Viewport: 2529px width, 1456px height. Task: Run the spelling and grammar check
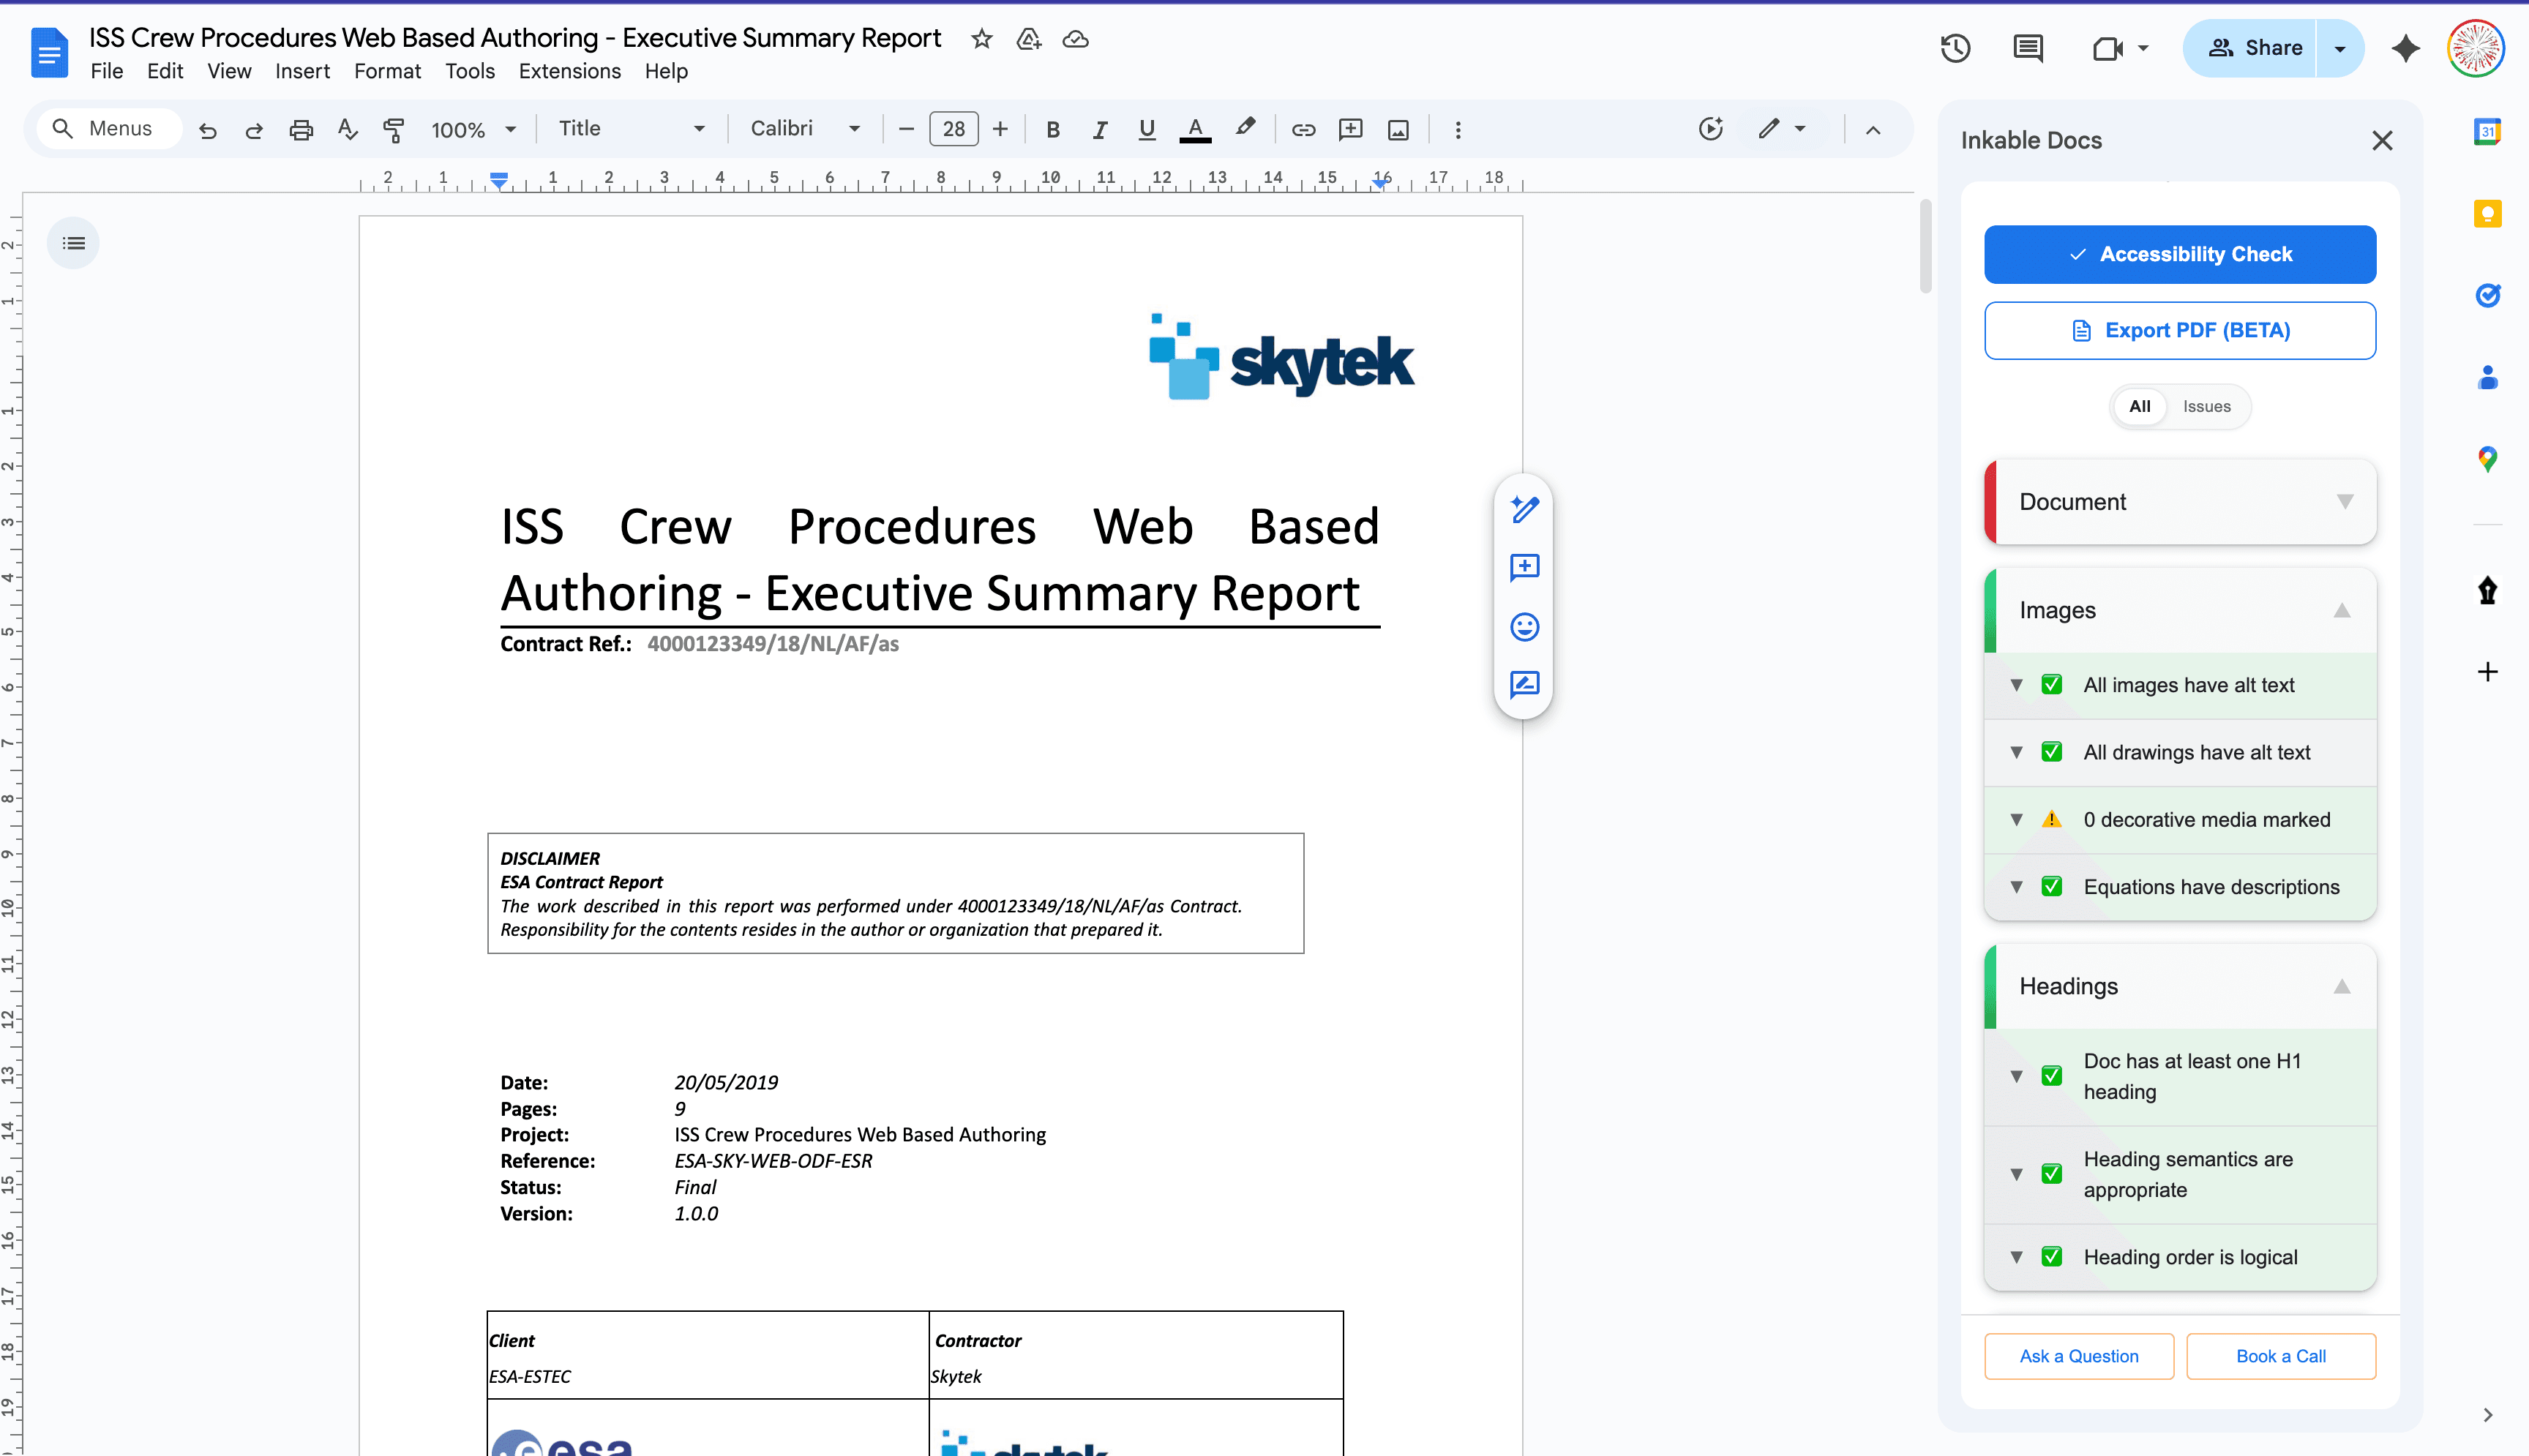(x=347, y=129)
